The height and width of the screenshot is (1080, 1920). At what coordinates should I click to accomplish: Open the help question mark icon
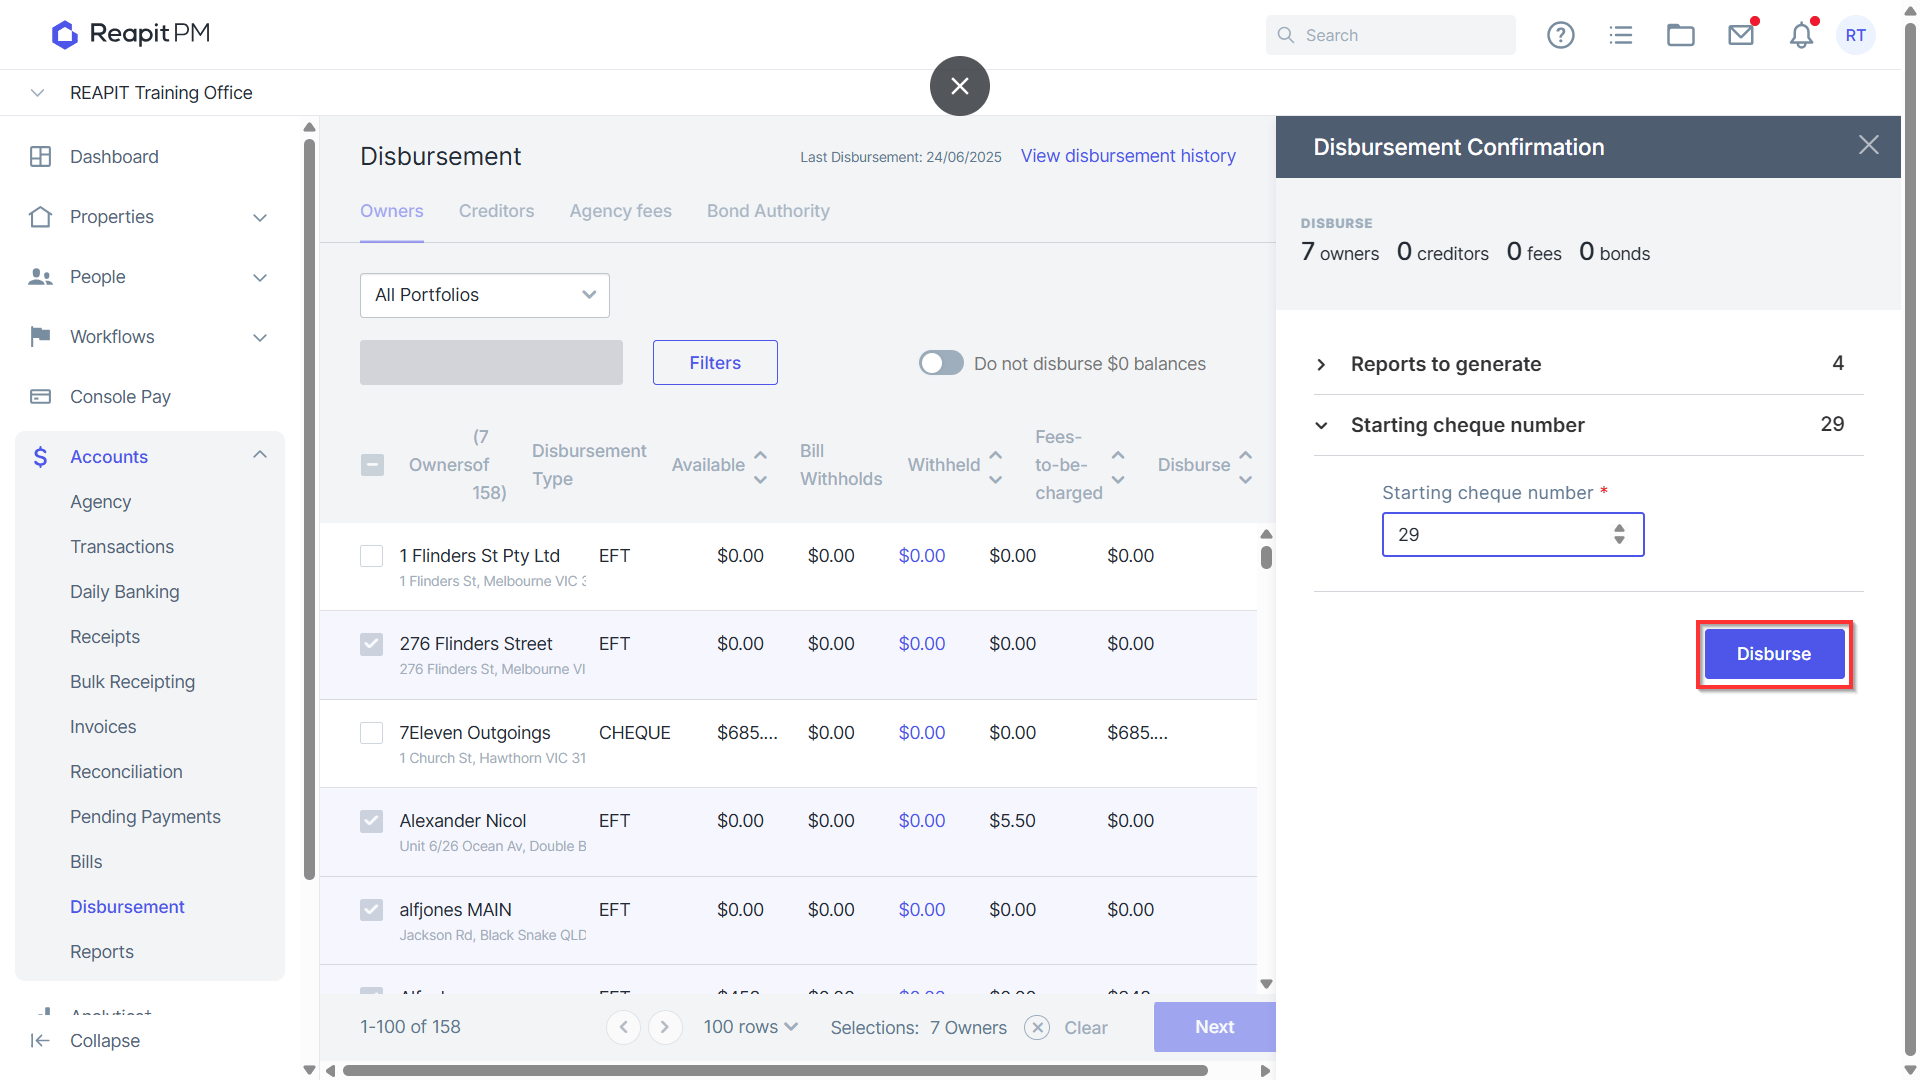[x=1560, y=35]
